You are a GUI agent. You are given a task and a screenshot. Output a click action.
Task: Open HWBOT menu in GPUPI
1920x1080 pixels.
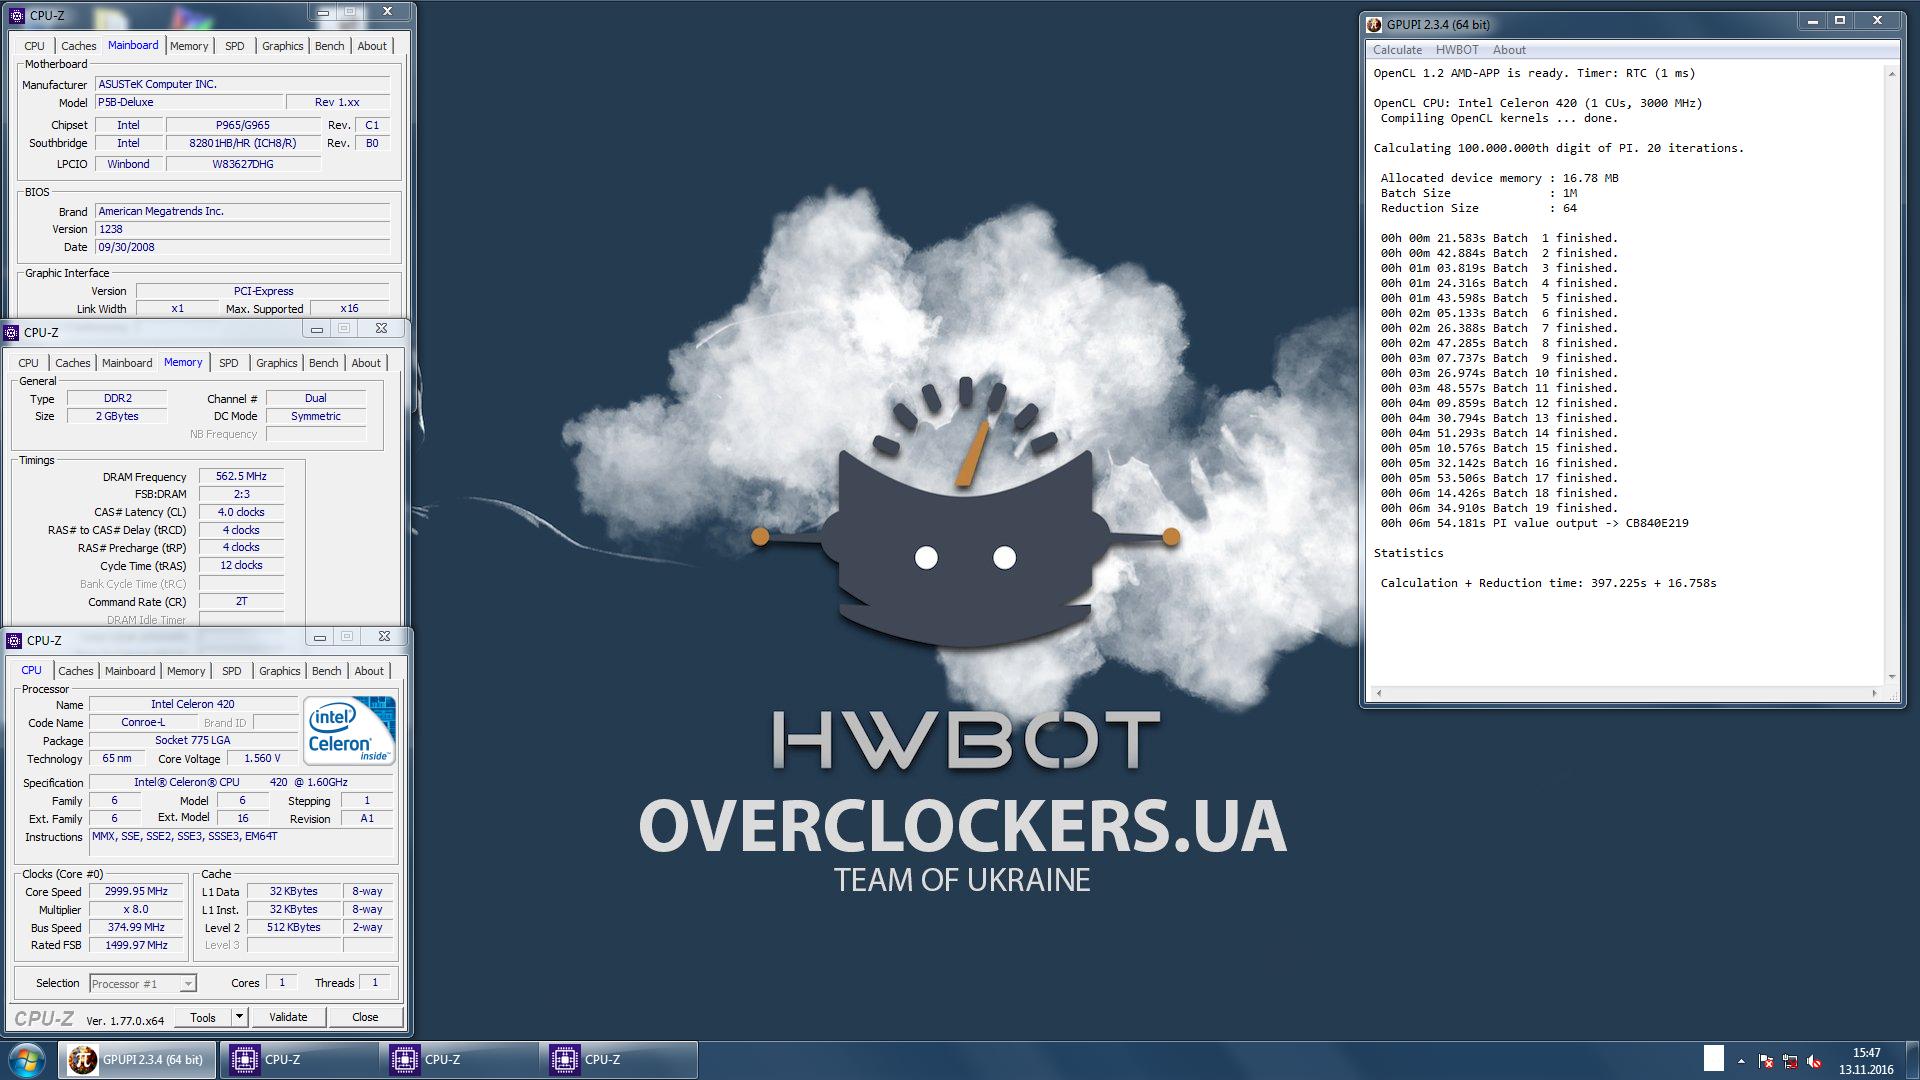(x=1457, y=50)
